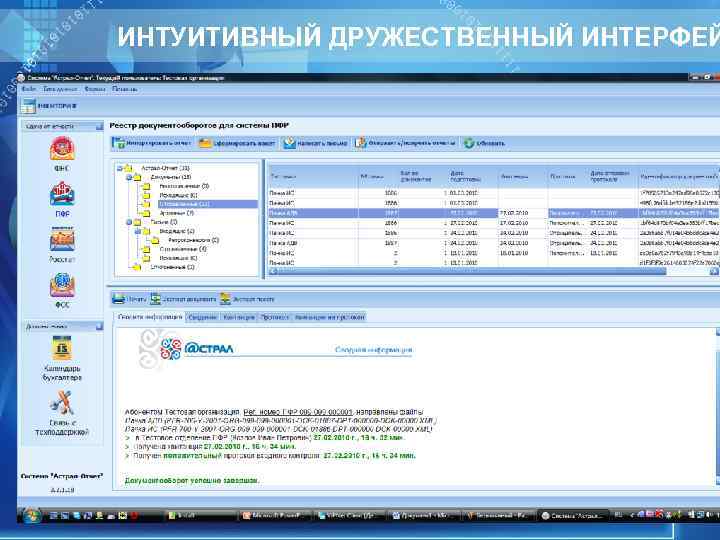Switch to the Протокол tab
720x540 pixels.
pyautogui.click(x=275, y=317)
